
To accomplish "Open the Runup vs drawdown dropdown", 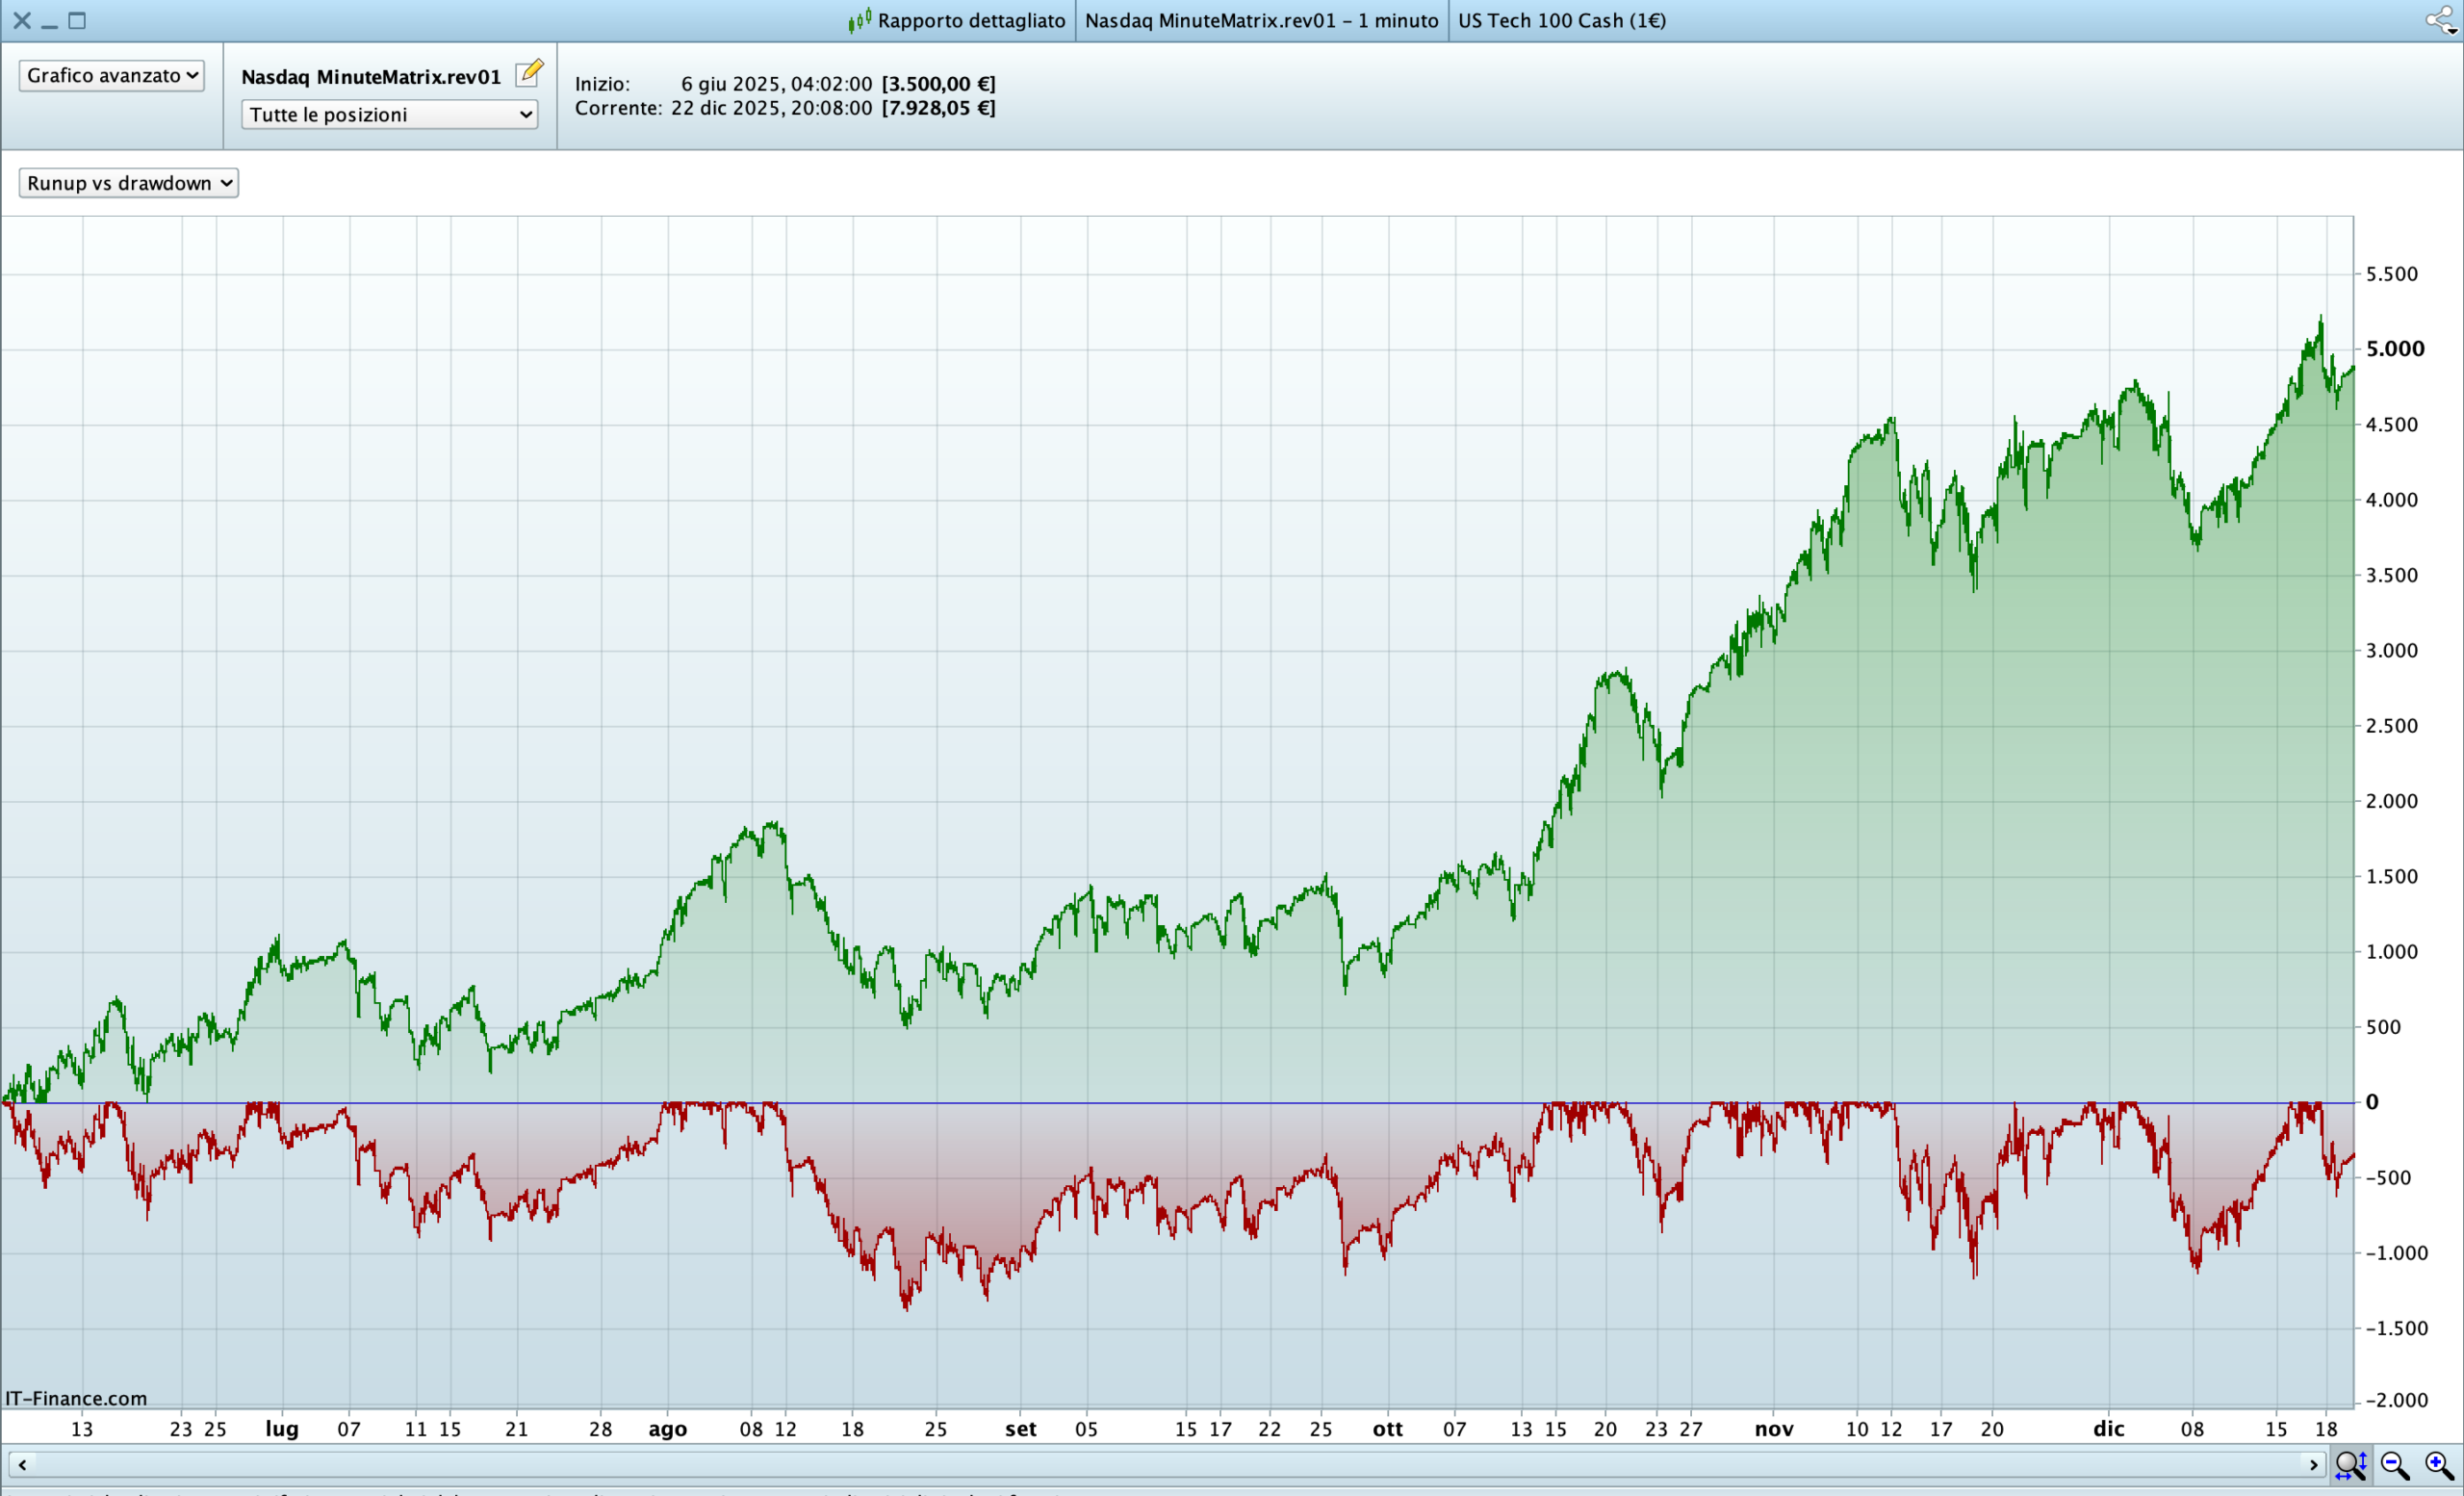I will click(x=128, y=183).
